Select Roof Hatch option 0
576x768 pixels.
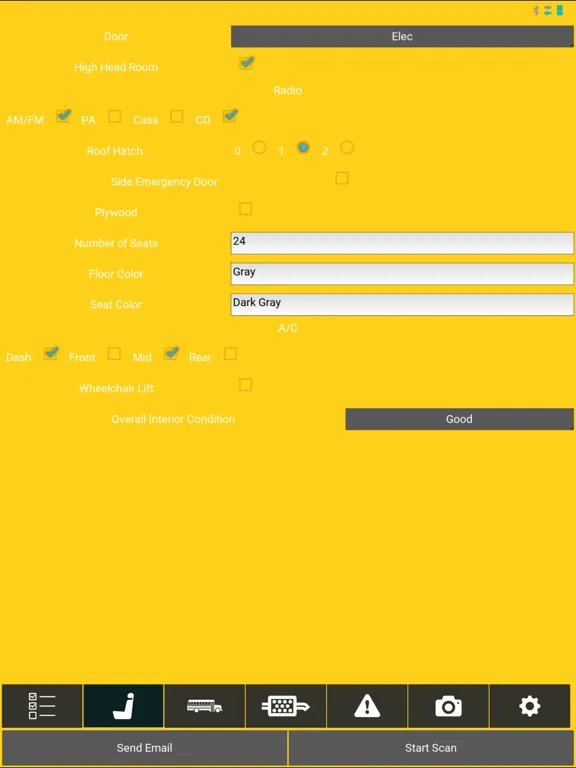[x=260, y=147]
